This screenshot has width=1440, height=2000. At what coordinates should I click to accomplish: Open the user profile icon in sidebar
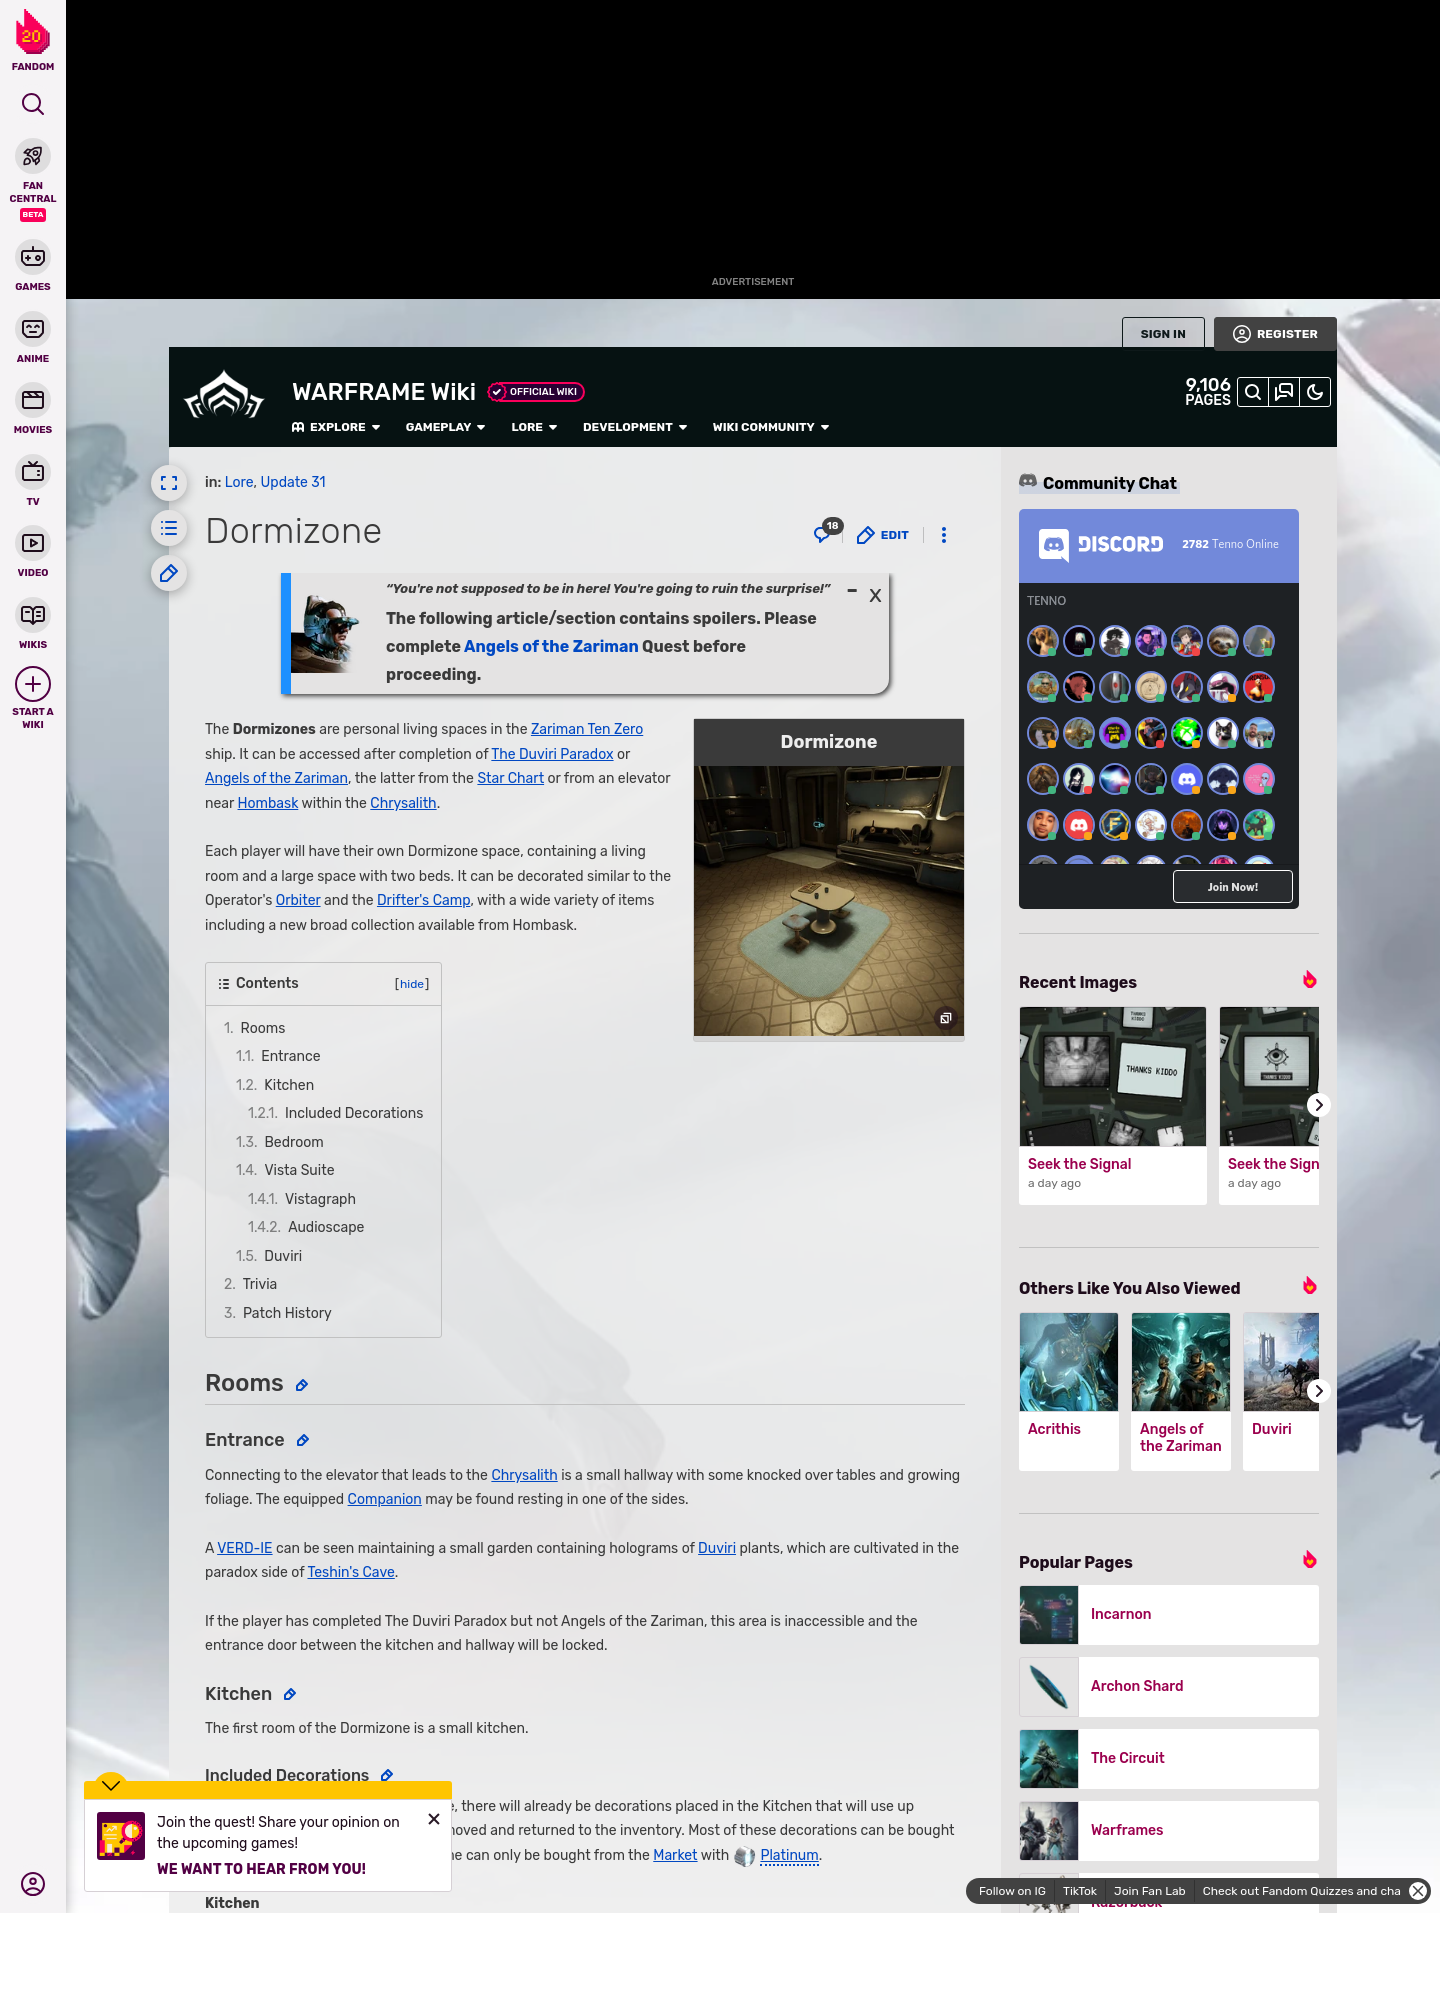tap(33, 1884)
